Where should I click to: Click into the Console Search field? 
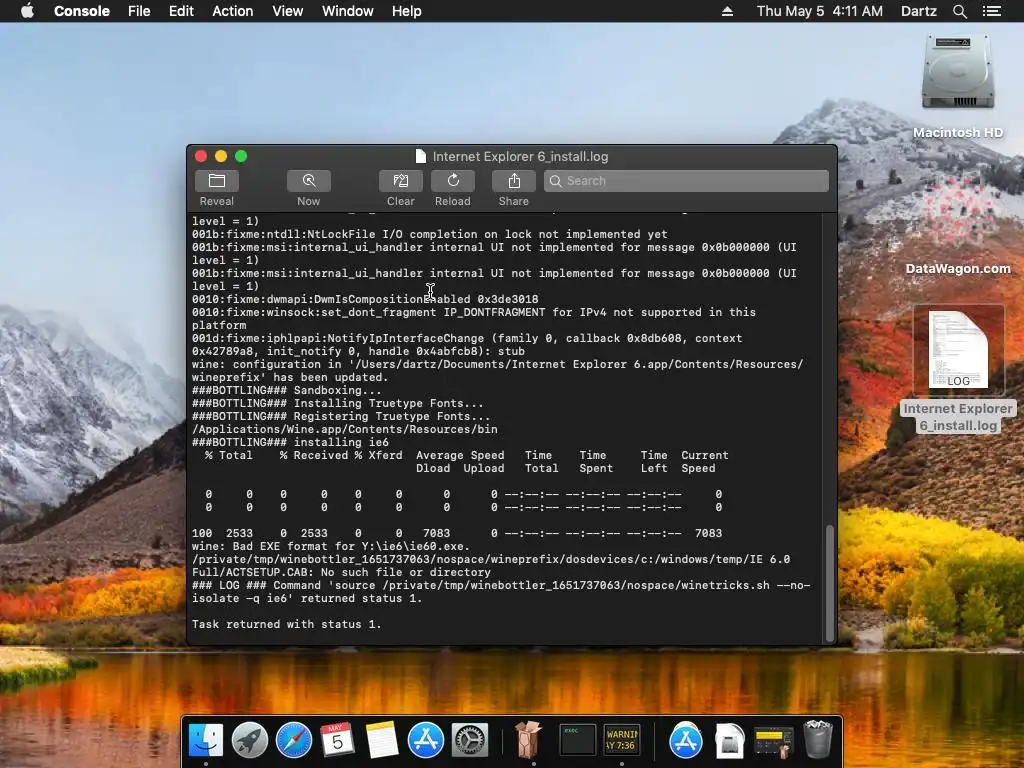point(686,181)
